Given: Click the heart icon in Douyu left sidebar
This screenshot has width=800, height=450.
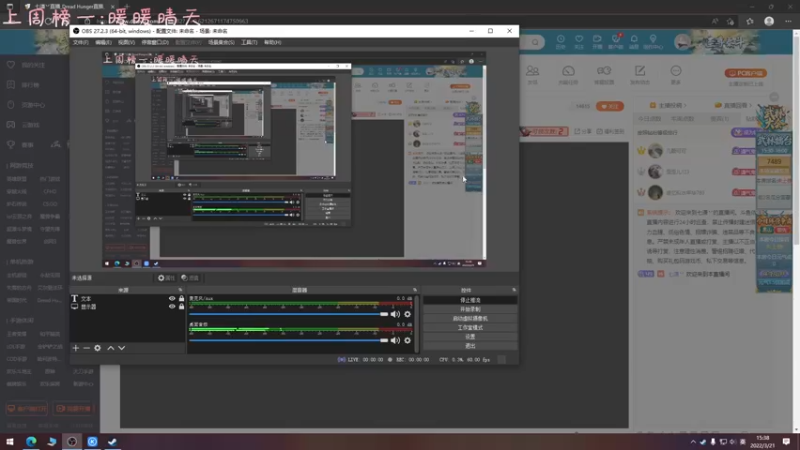Looking at the screenshot, I should click(11, 65).
